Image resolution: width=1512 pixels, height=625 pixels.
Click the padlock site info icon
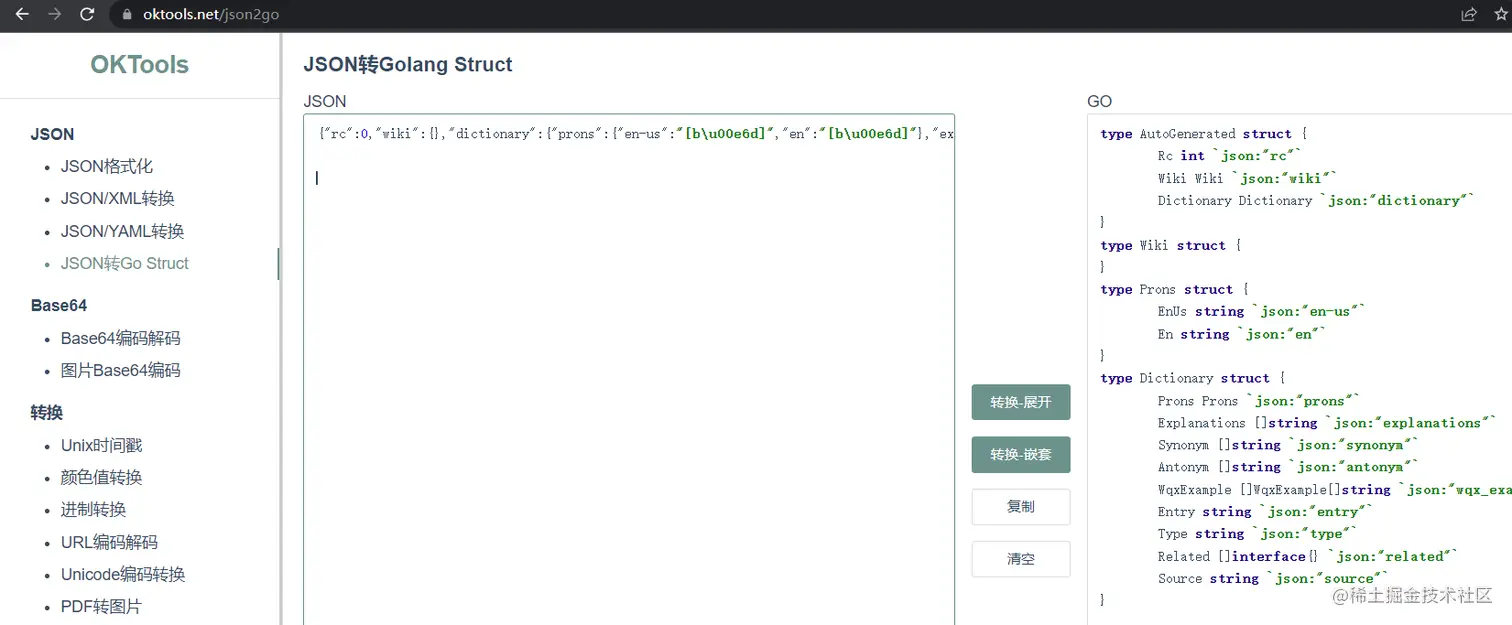pos(127,15)
